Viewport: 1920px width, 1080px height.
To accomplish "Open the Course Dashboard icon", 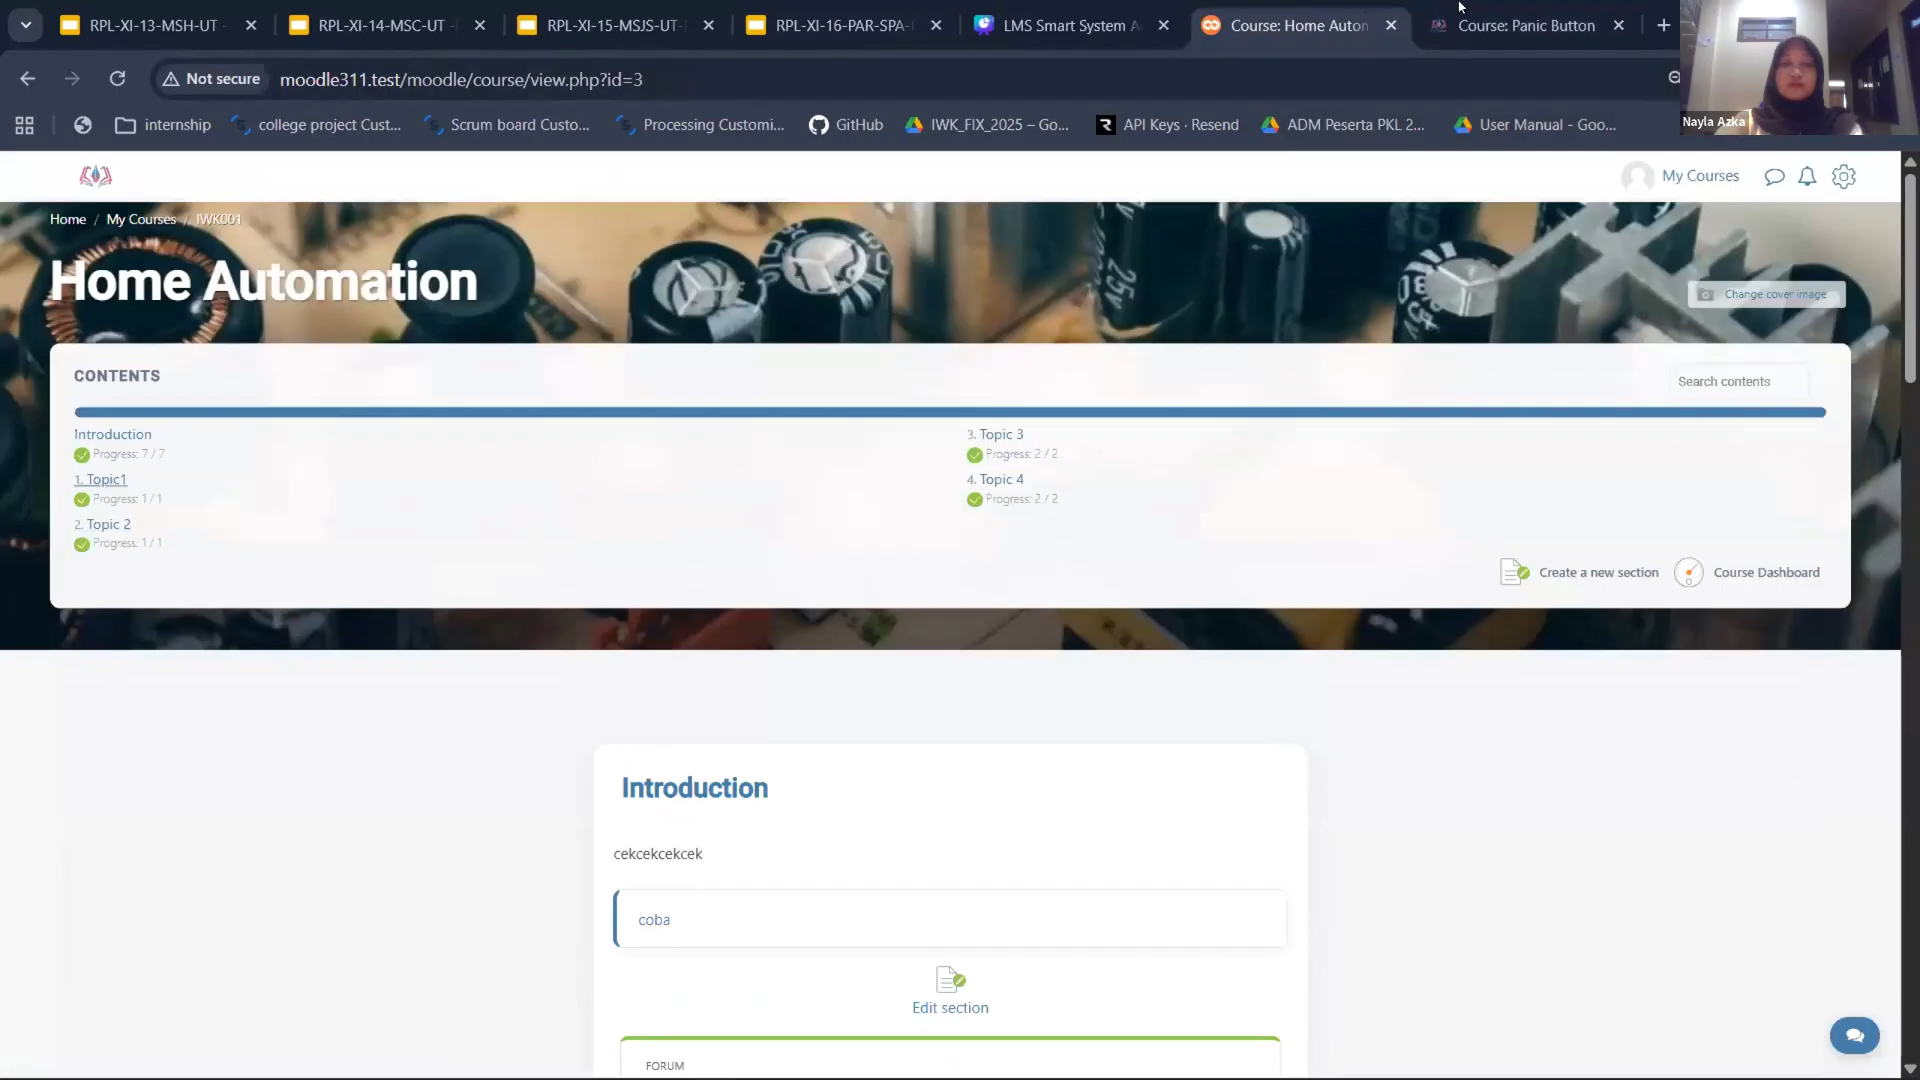I will click(1689, 572).
